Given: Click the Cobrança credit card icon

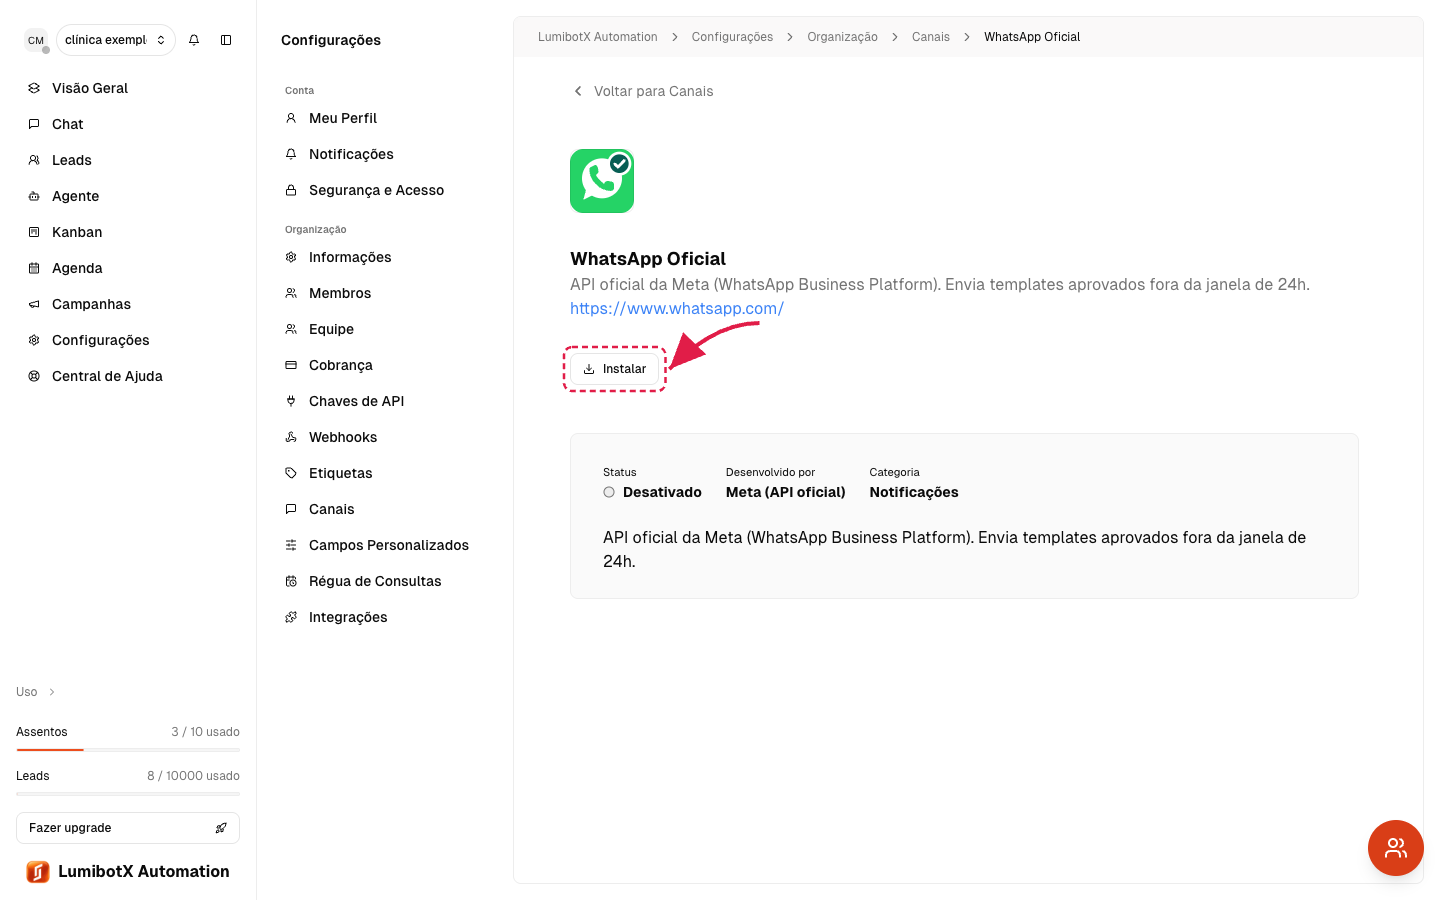Looking at the screenshot, I should click(x=291, y=365).
